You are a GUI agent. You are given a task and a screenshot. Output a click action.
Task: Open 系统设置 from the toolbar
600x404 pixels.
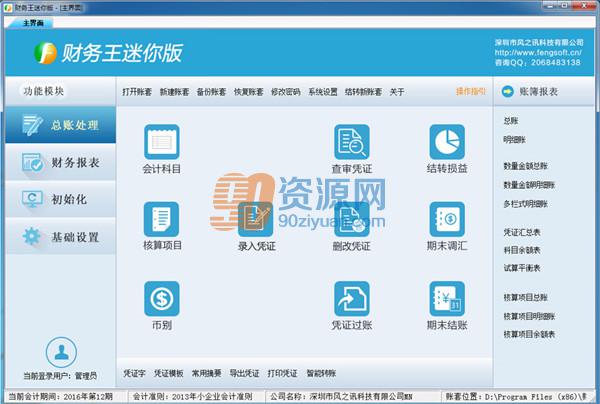point(323,92)
